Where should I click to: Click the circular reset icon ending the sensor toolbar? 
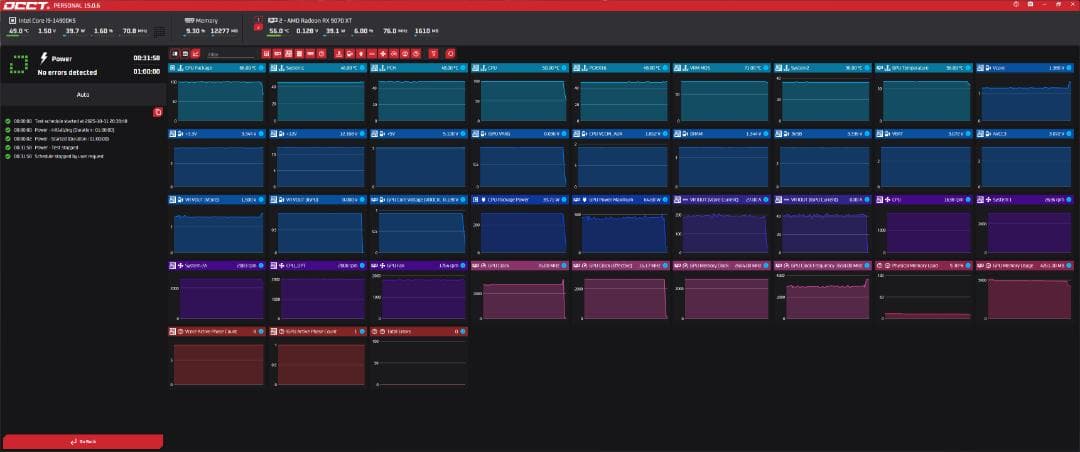coord(450,53)
